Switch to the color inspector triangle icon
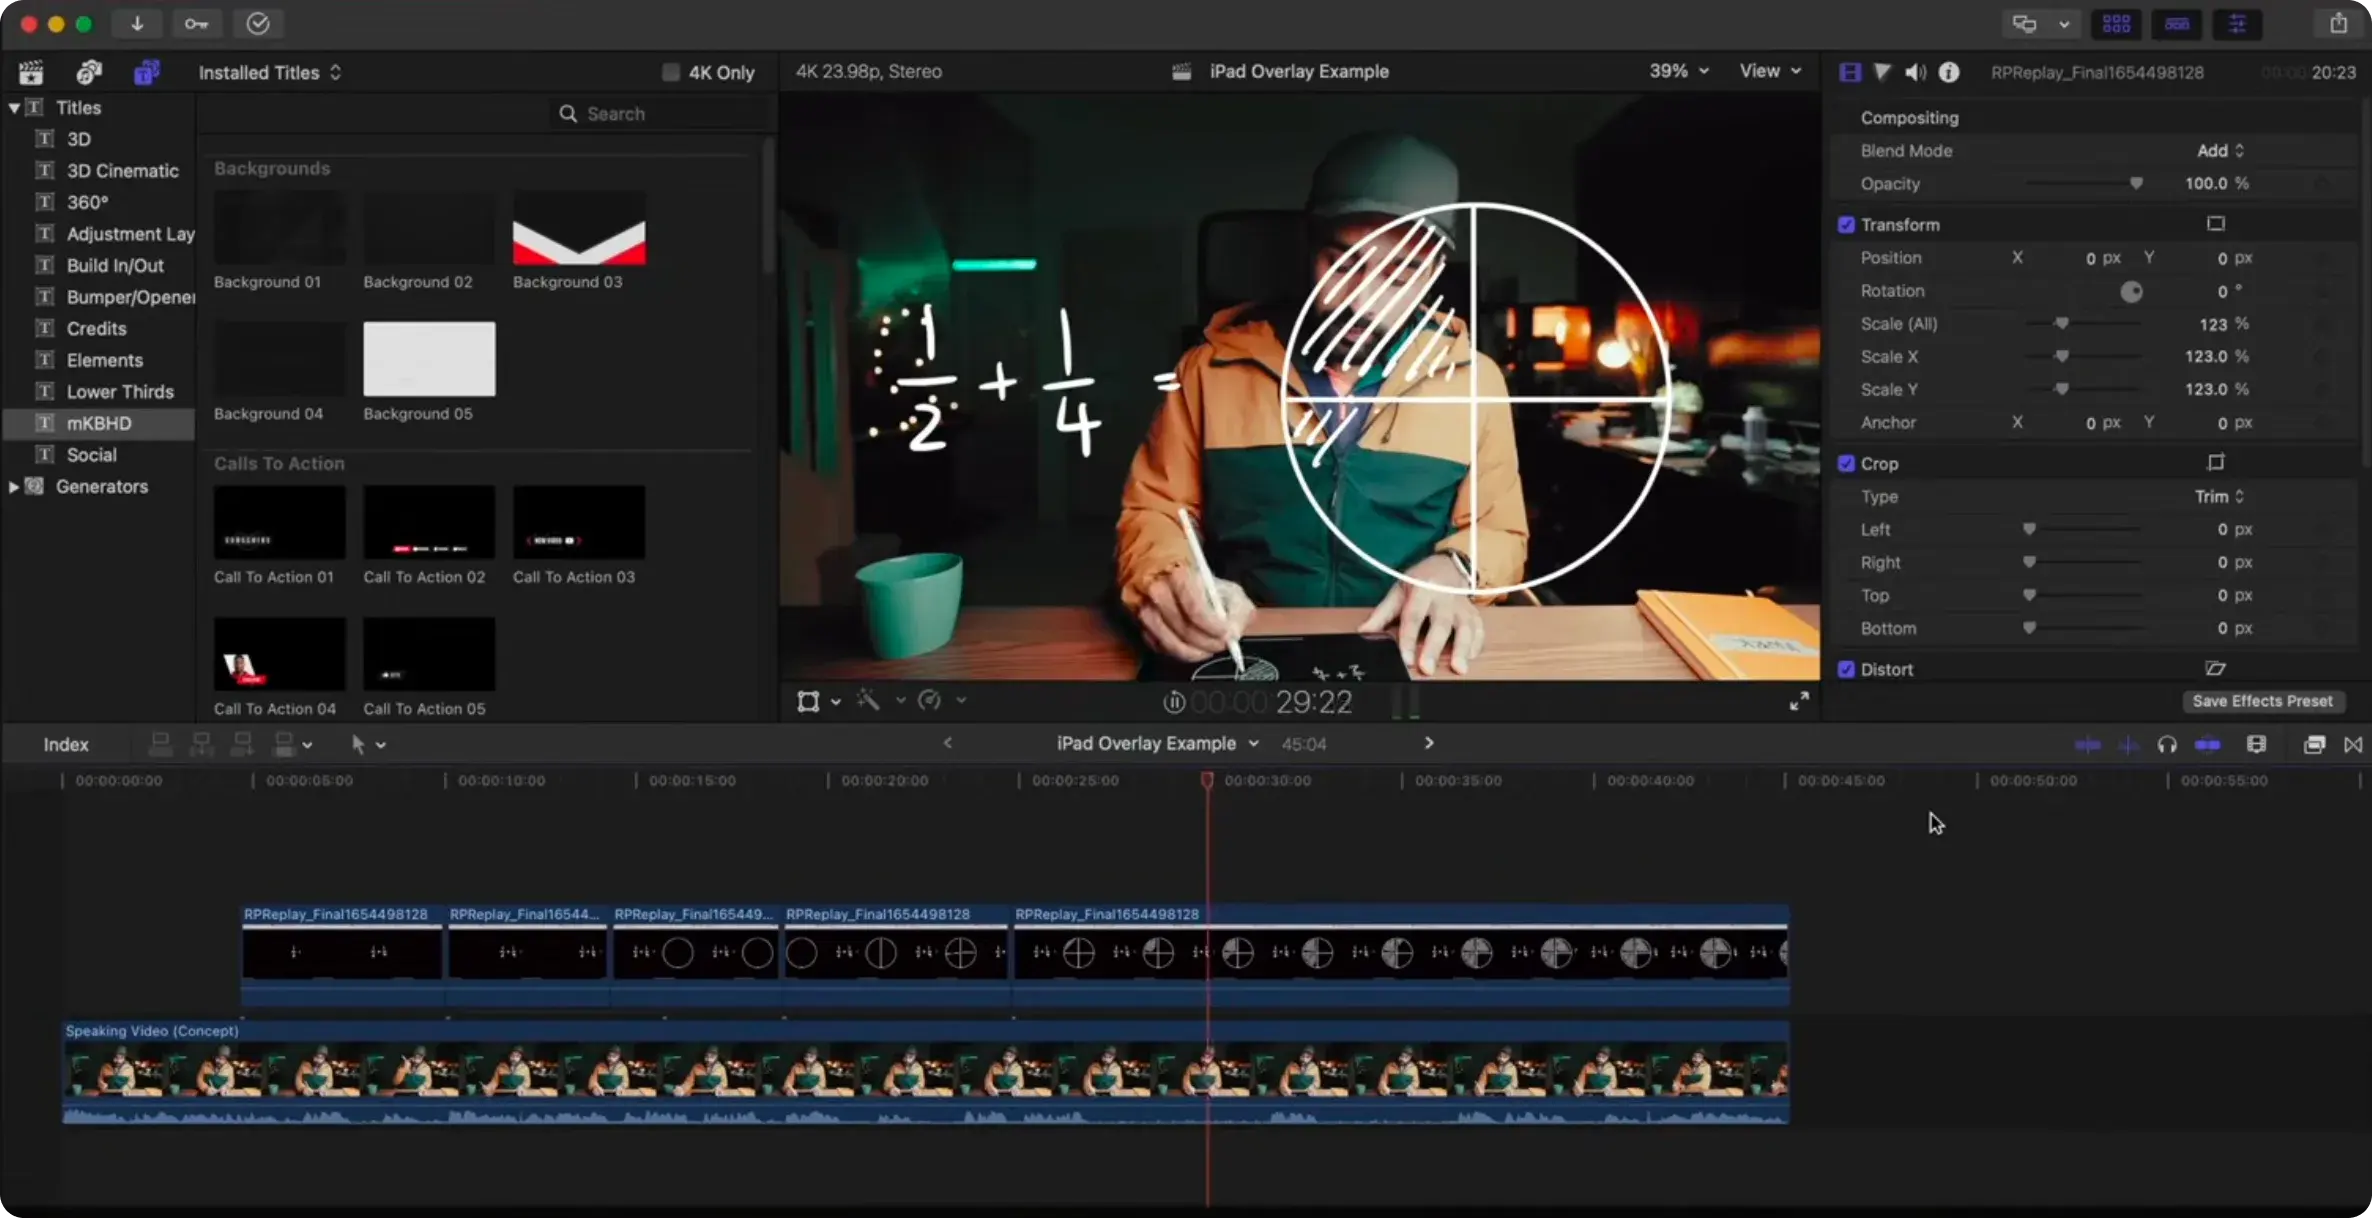 coord(1882,72)
